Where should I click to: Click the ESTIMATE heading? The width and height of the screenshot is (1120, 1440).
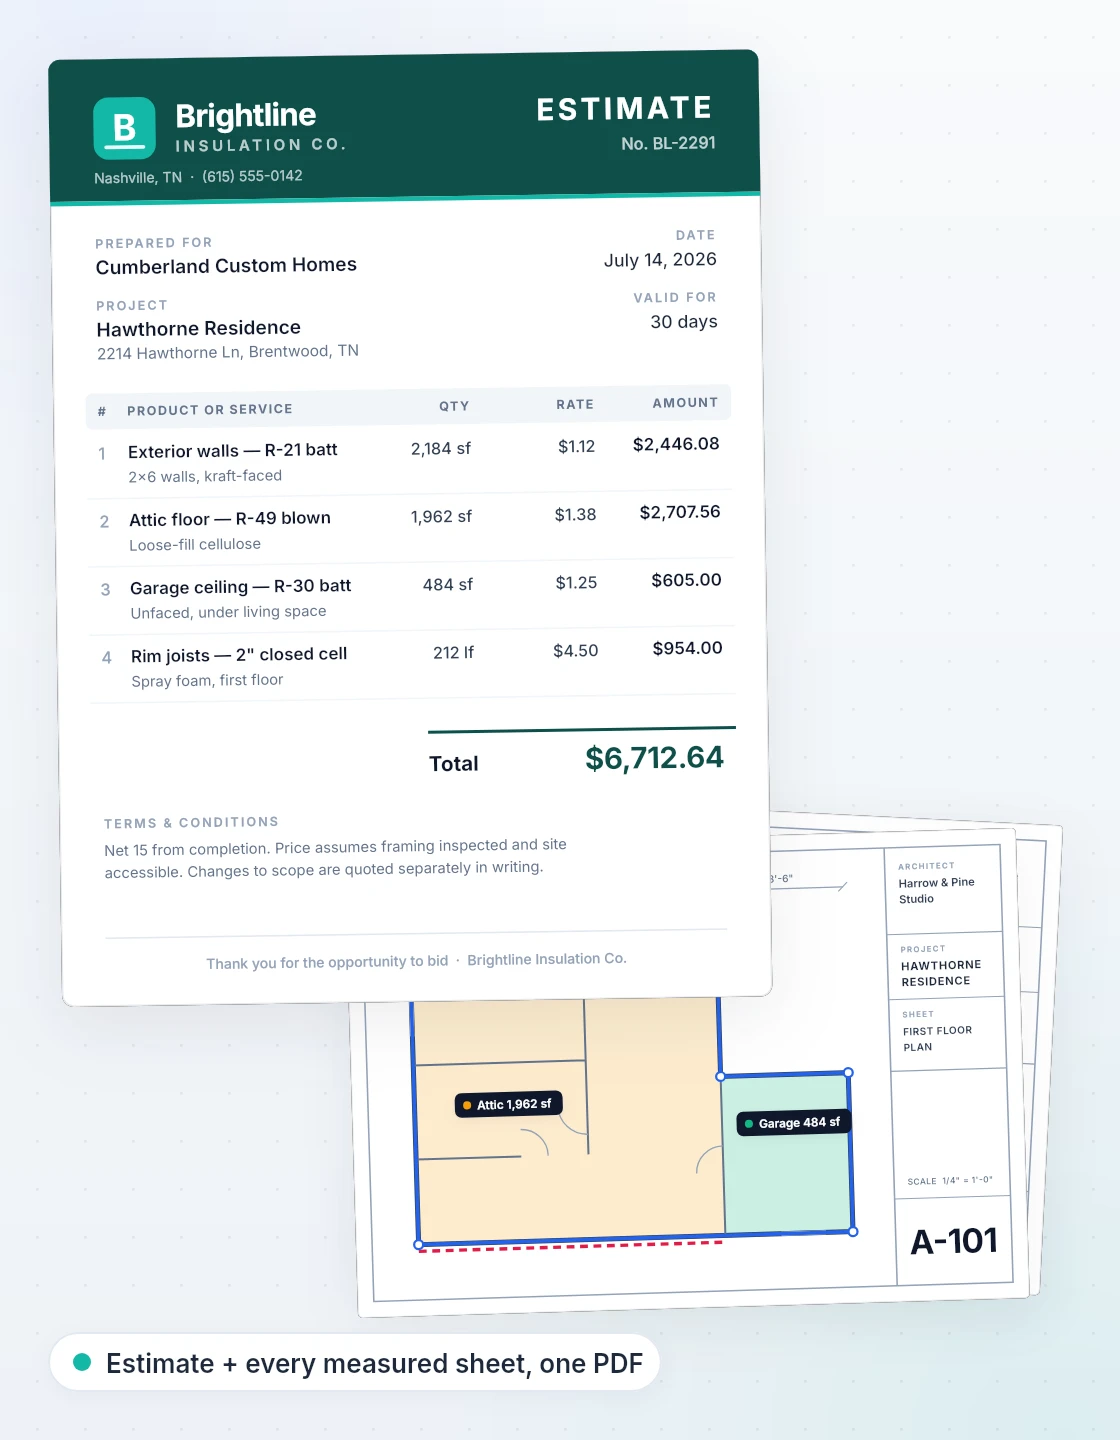tap(625, 109)
